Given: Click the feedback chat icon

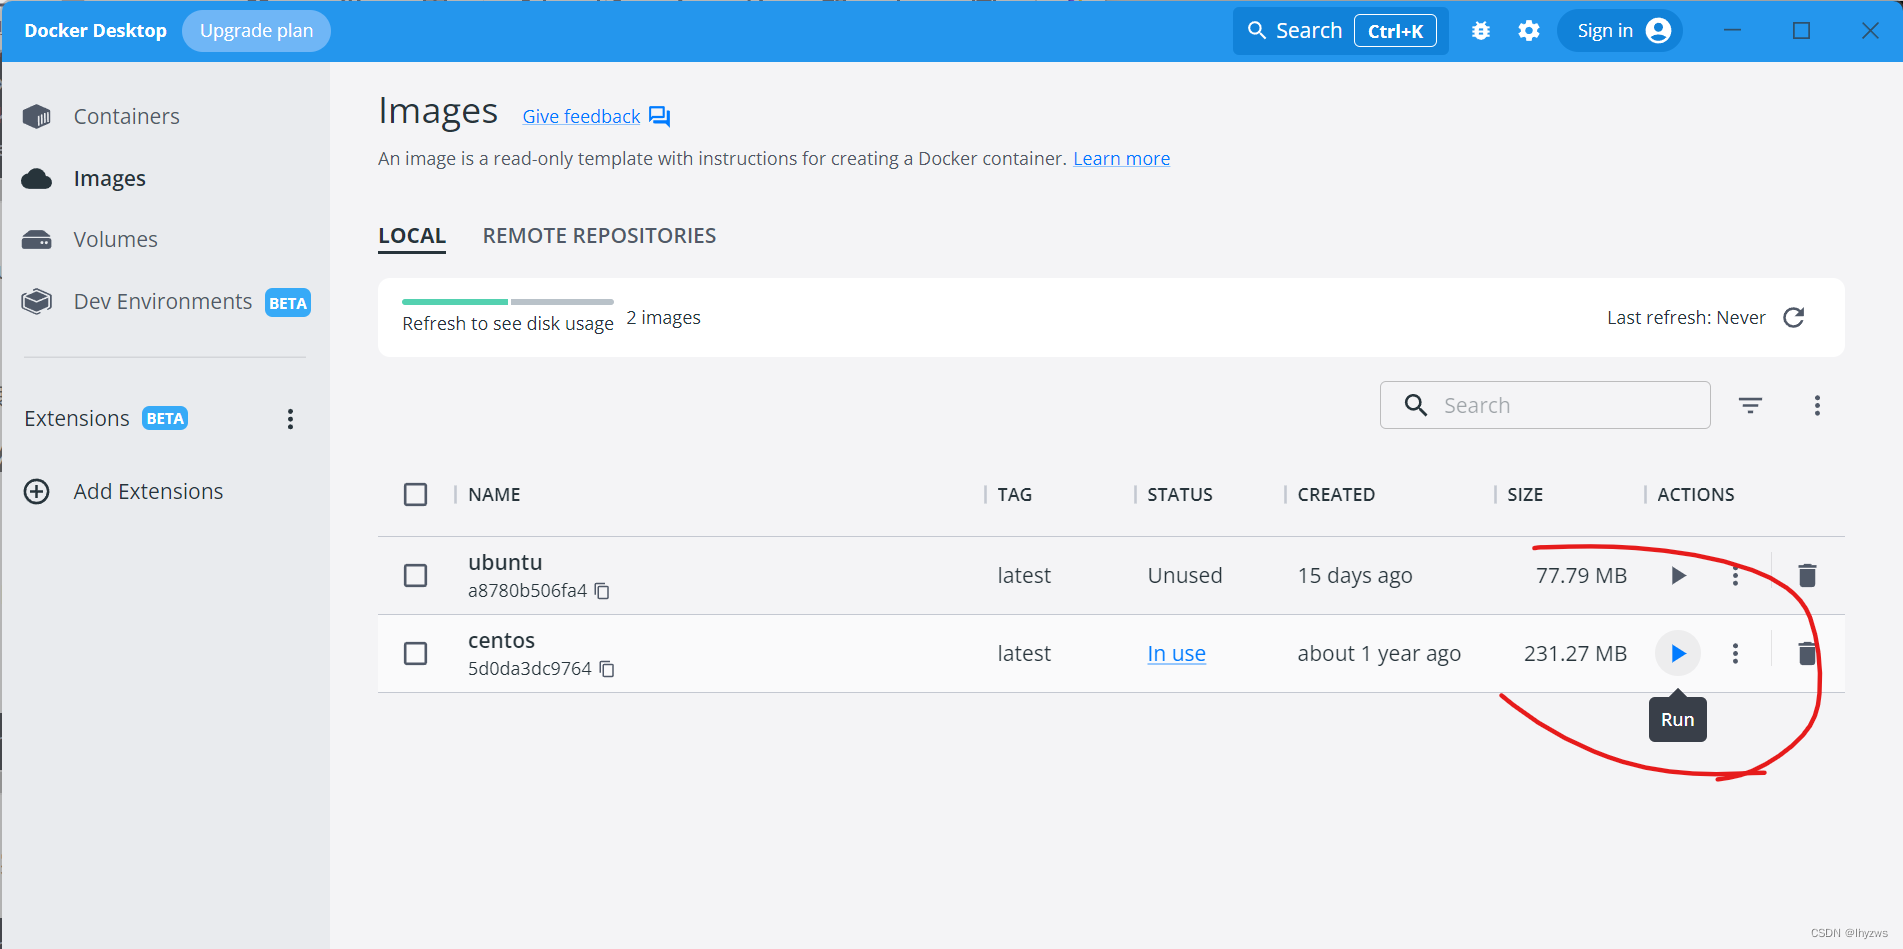Looking at the screenshot, I should (659, 117).
